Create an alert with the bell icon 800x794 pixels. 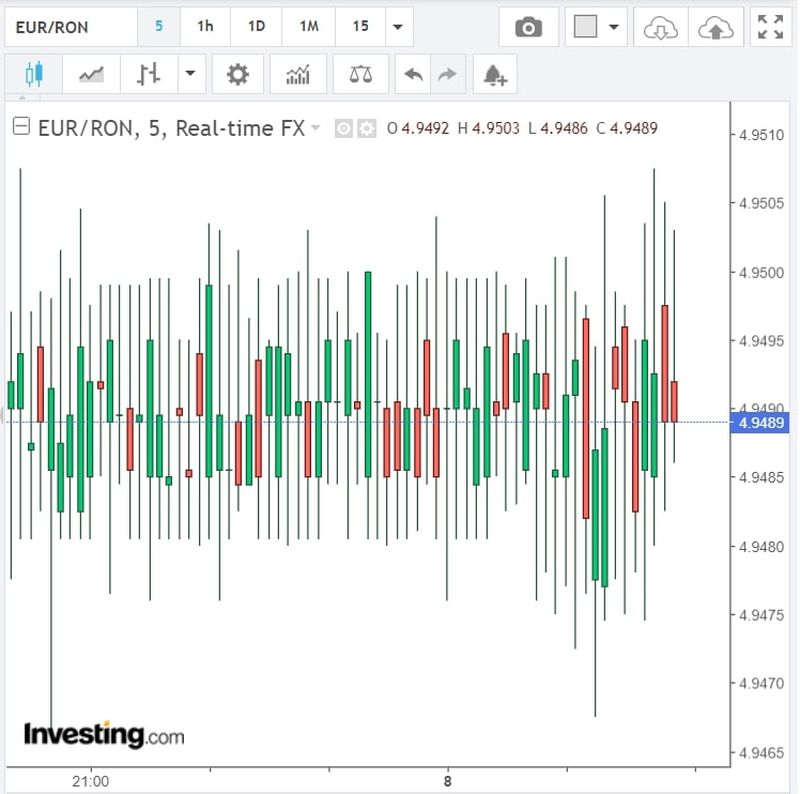495,74
